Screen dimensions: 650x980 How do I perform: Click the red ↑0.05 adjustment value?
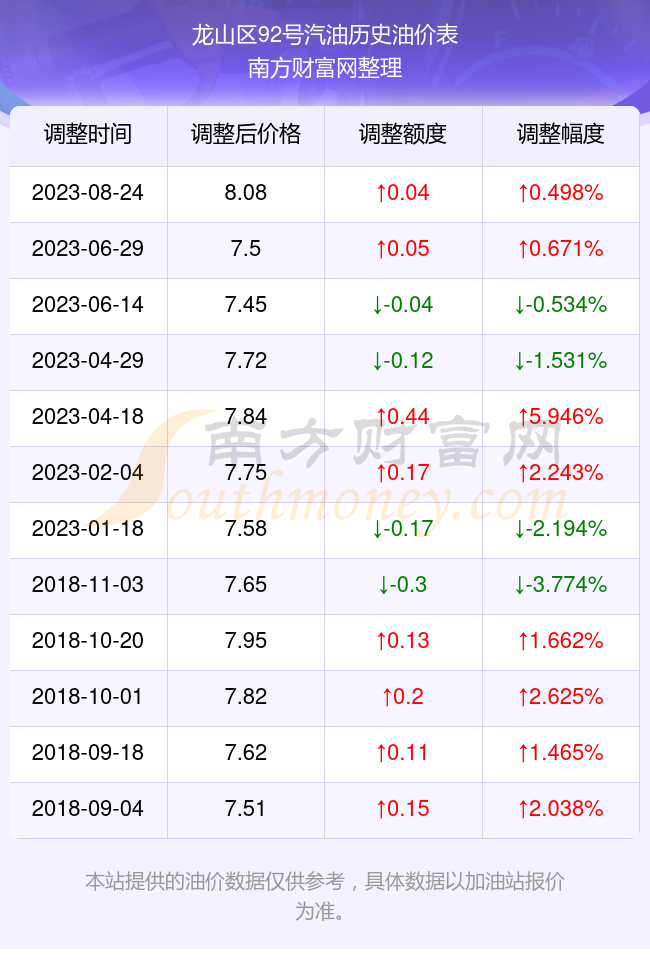[403, 249]
